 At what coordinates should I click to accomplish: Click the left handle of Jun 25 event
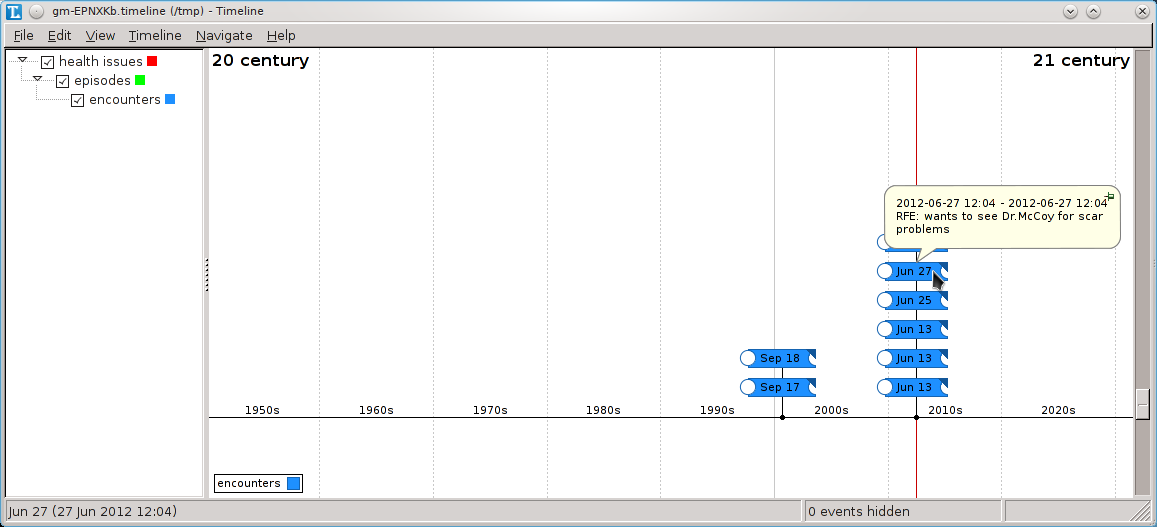(885, 300)
